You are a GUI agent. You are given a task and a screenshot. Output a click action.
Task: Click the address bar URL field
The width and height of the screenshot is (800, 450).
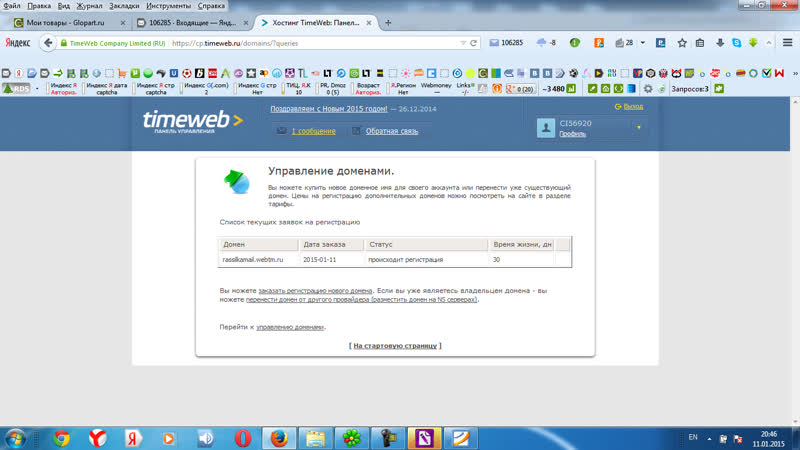[x=314, y=43]
